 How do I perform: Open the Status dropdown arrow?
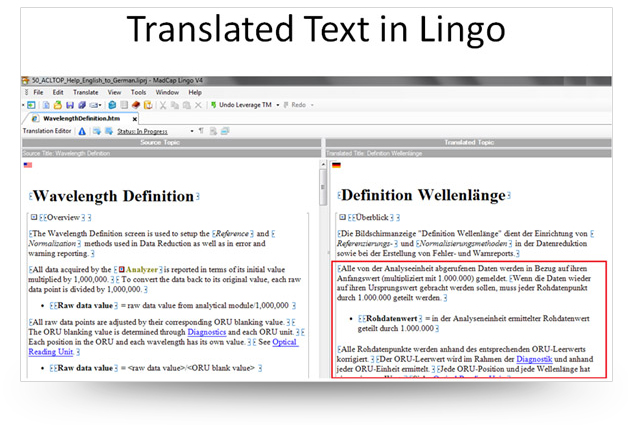192,131
